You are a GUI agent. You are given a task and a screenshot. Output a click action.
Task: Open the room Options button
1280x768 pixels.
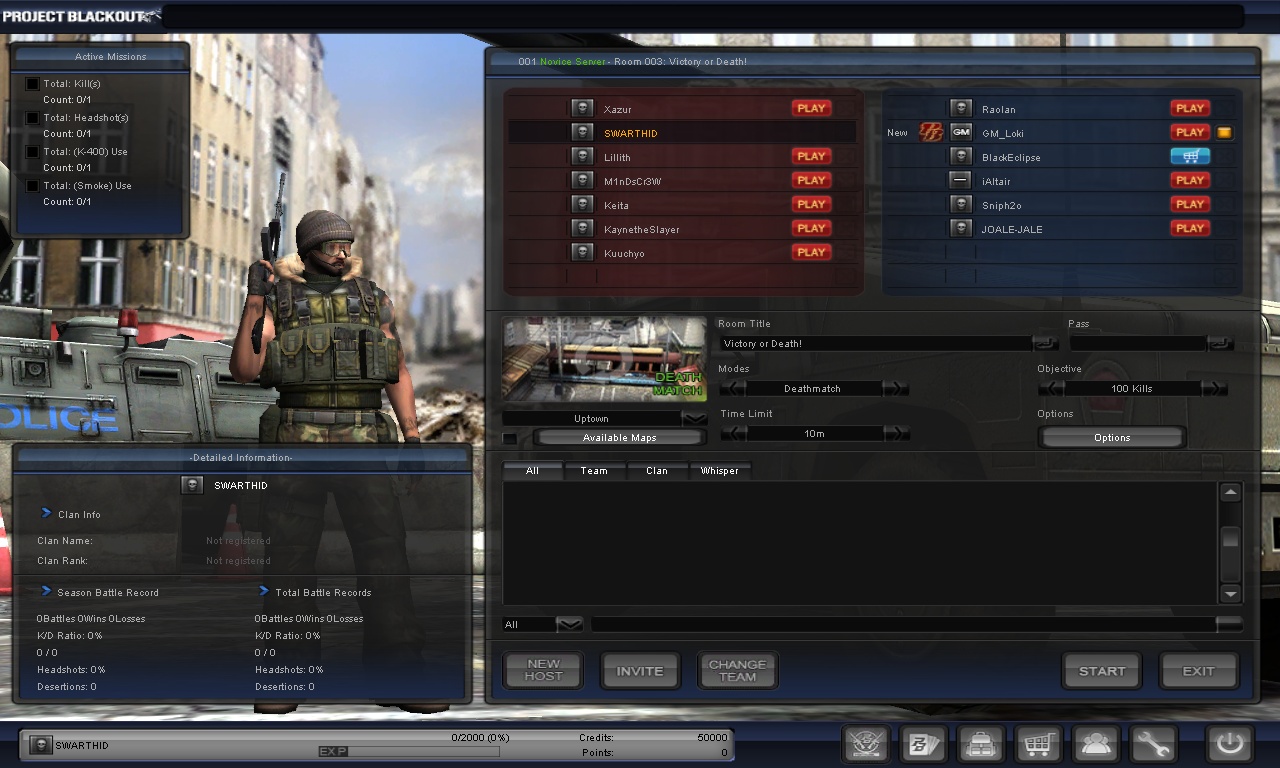[1112, 438]
